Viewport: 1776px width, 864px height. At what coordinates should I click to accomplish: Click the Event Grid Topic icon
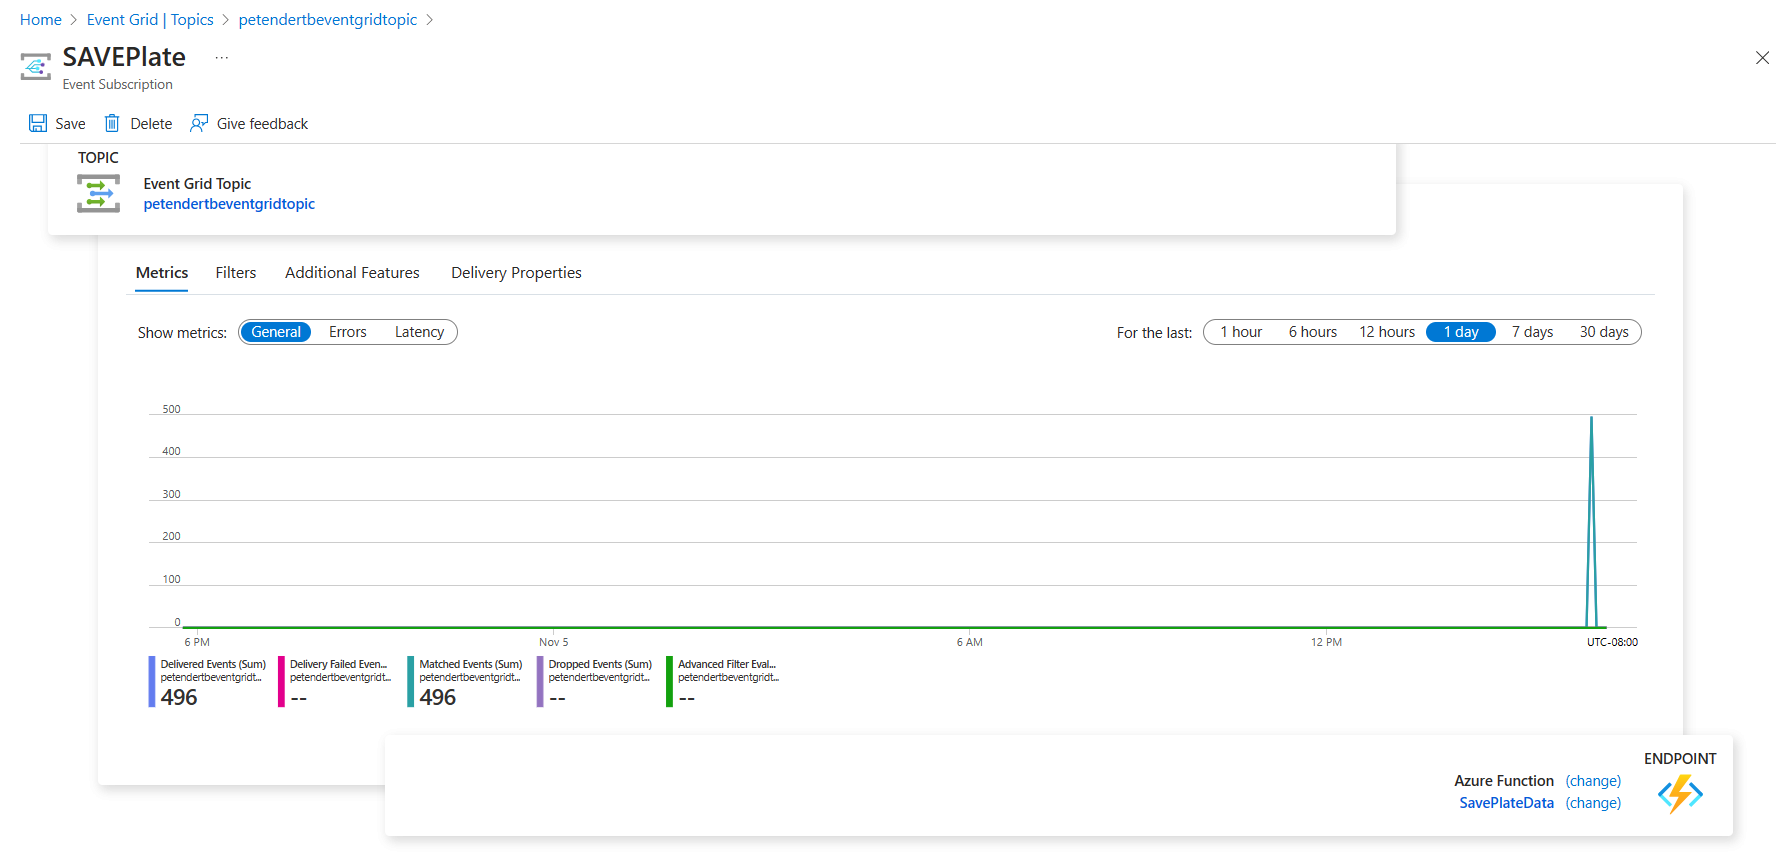[98, 193]
